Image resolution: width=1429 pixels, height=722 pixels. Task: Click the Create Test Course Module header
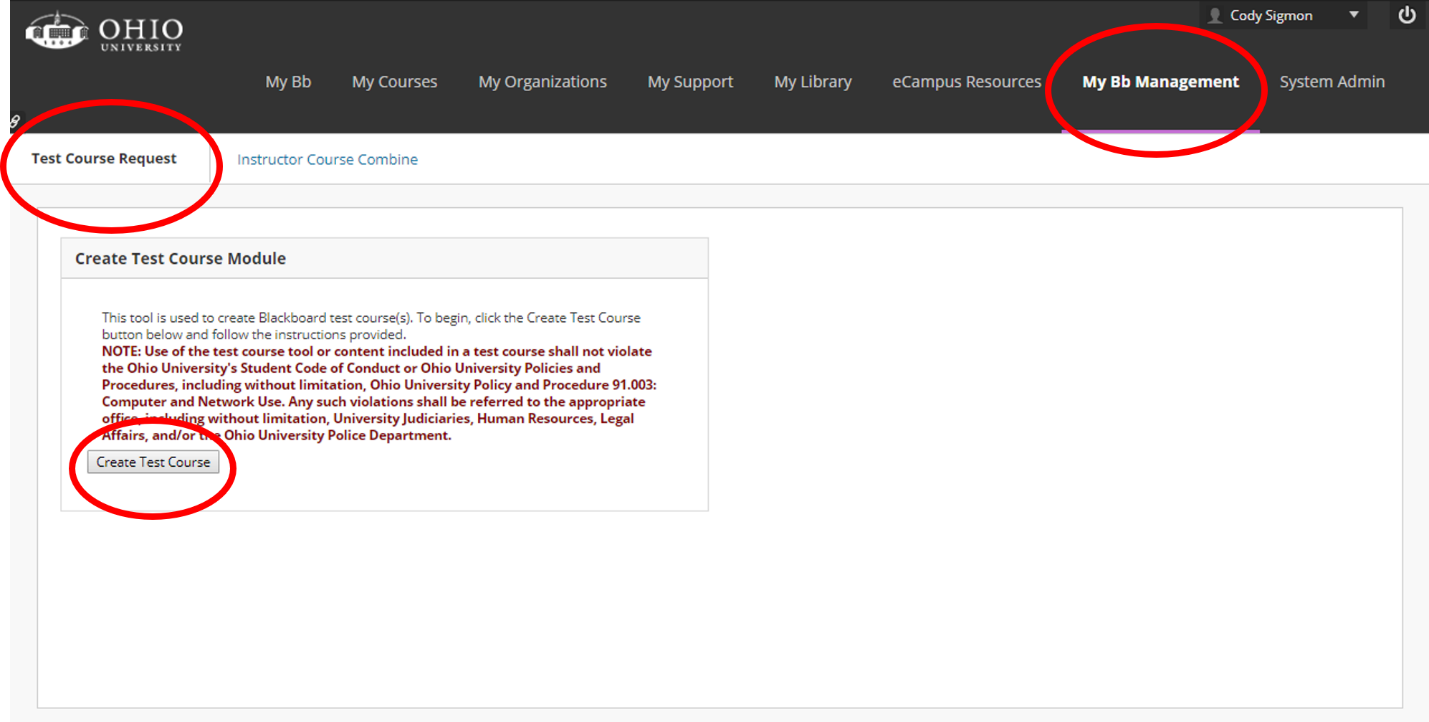(384, 258)
